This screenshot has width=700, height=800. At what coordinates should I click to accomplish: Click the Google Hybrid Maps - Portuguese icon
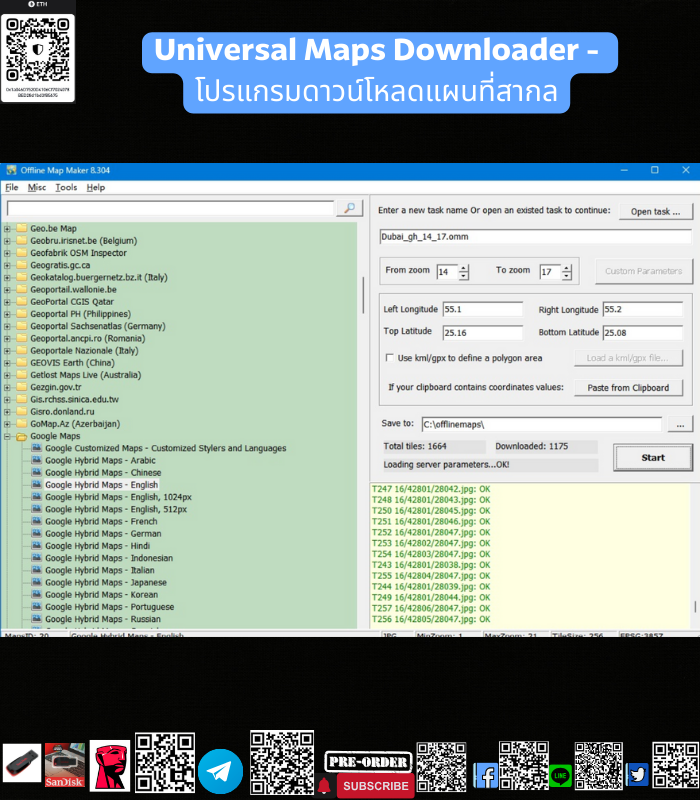37,607
